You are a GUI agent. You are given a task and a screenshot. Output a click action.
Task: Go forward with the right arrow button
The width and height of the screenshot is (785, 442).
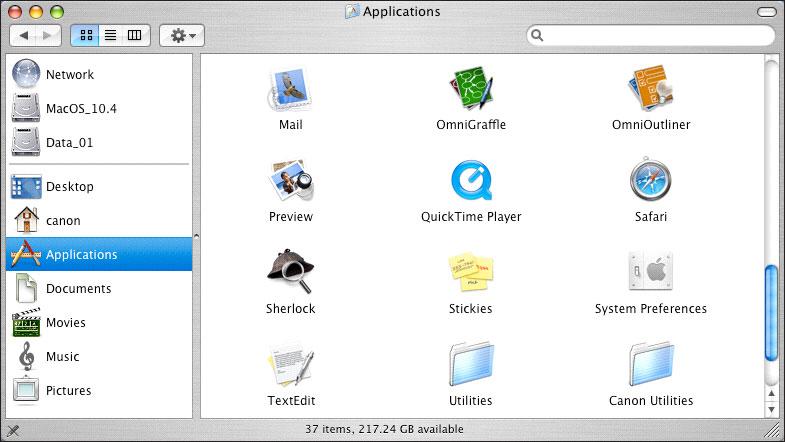[x=48, y=35]
